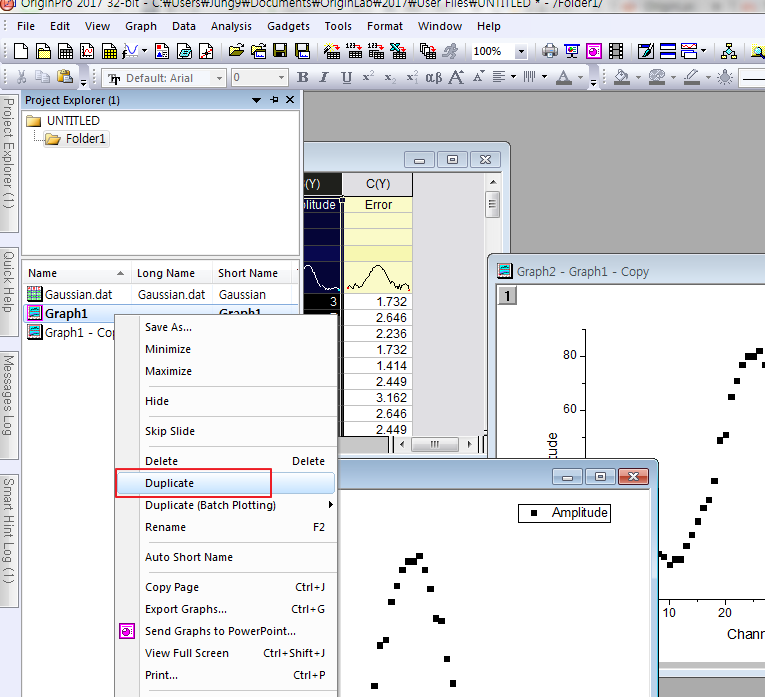Click the New Notes icon
765x697 pixels.
point(184,51)
